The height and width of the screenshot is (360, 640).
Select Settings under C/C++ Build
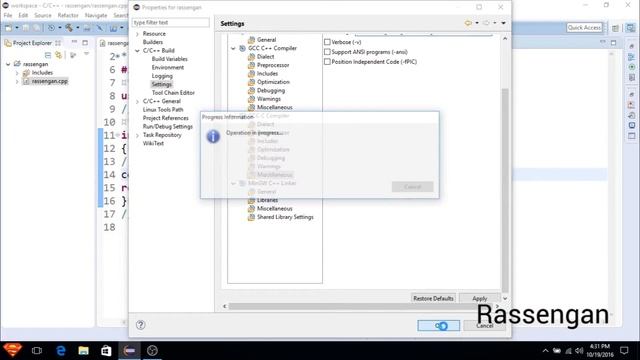tap(162, 84)
